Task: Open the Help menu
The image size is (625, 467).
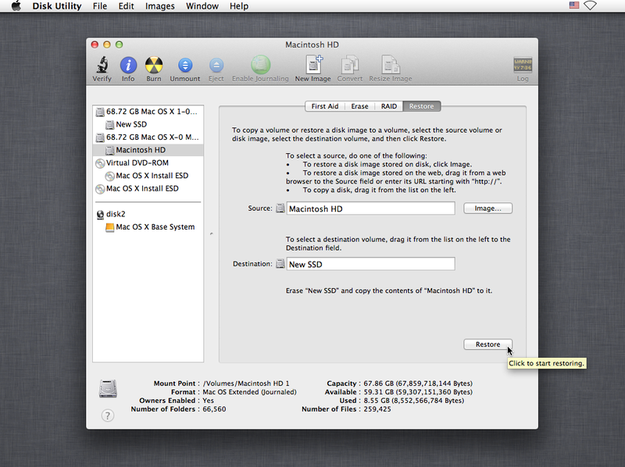Action: pyautogui.click(x=239, y=6)
